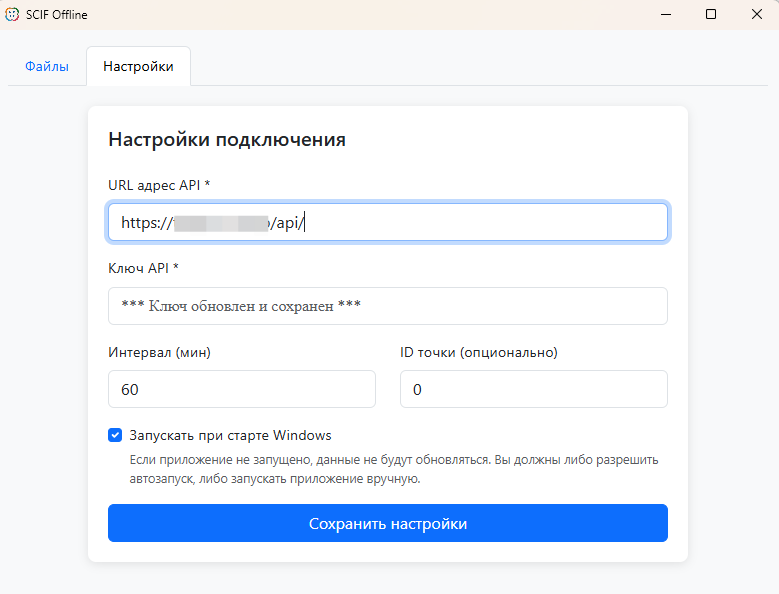Click the Запускать при старте Windows label text
Screen dimensions: 779x594
click(230, 436)
